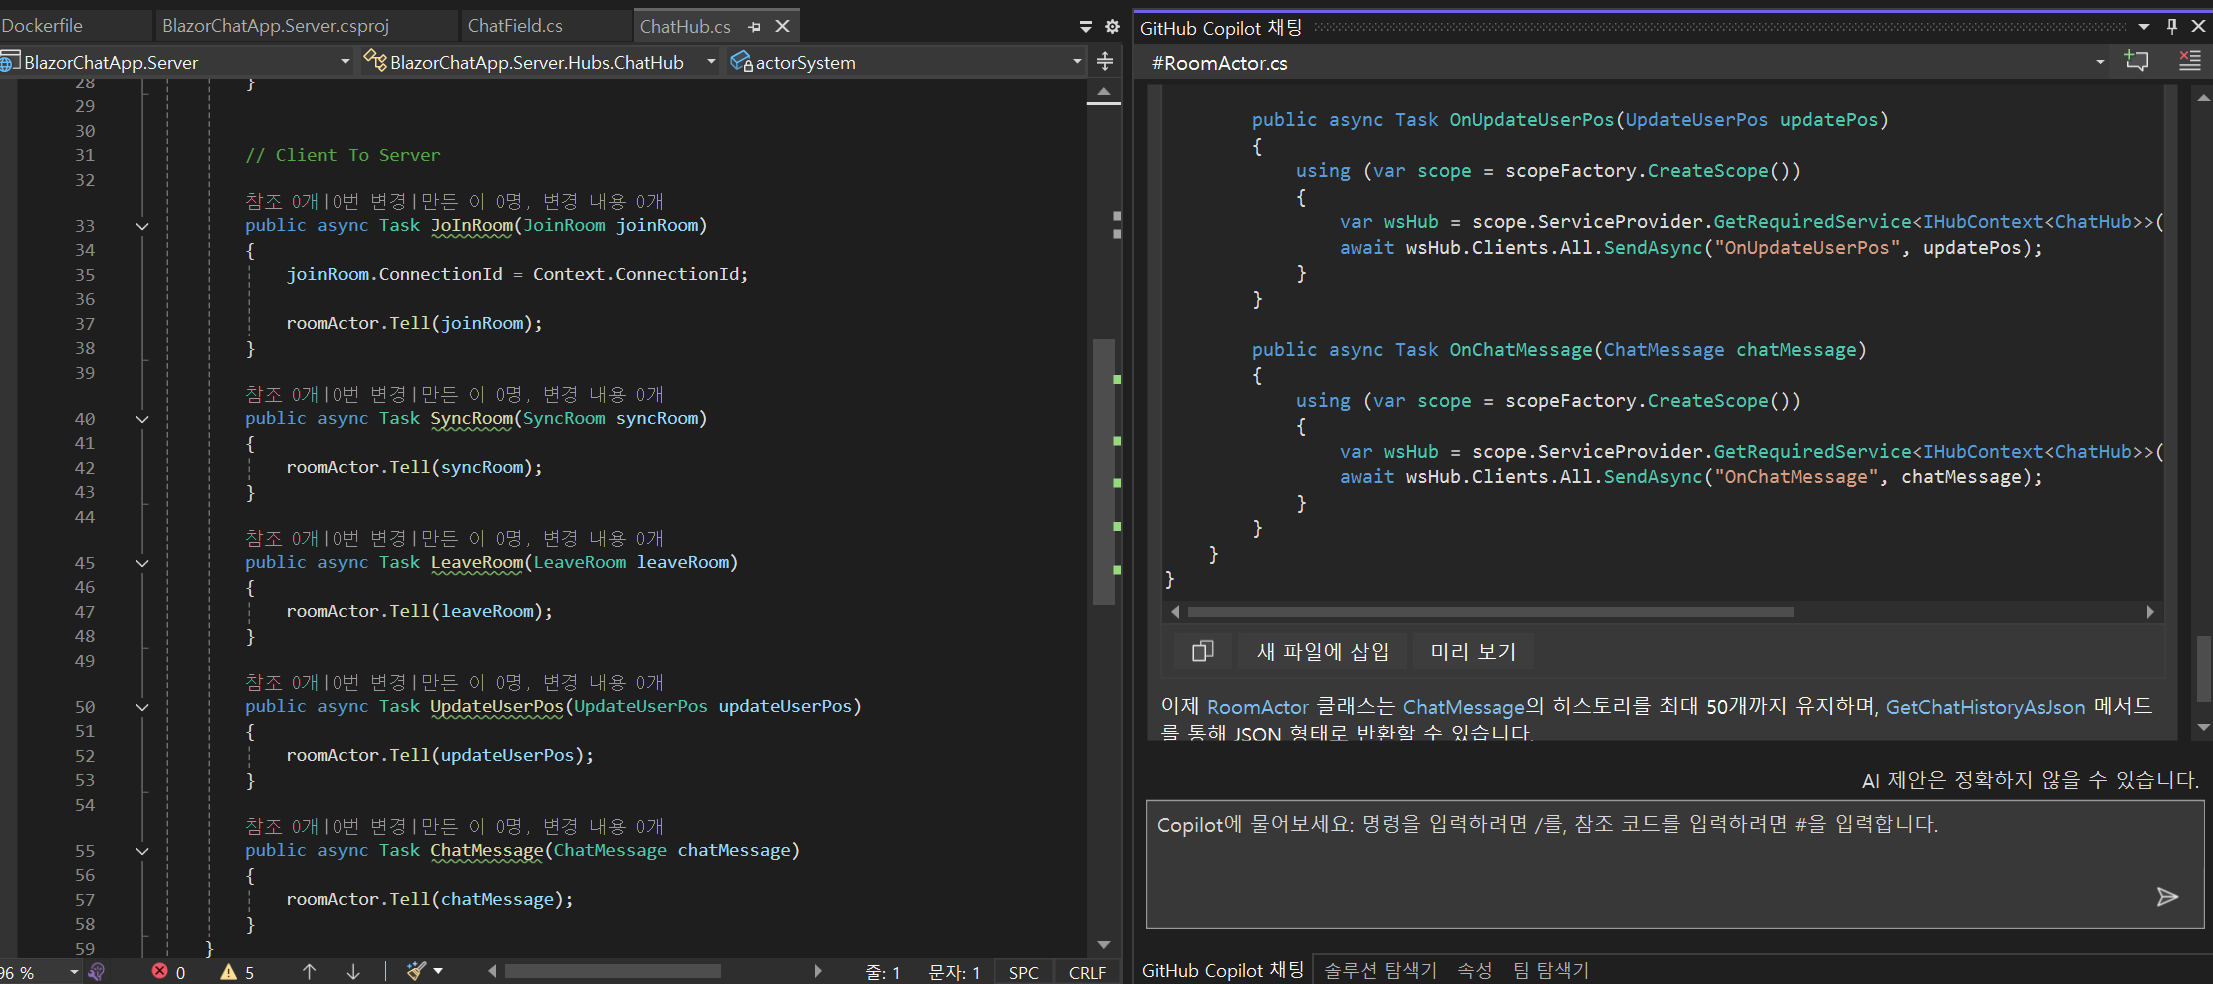Click the 미리 보기 button
Image resolution: width=2213 pixels, height=984 pixels.
1472,651
